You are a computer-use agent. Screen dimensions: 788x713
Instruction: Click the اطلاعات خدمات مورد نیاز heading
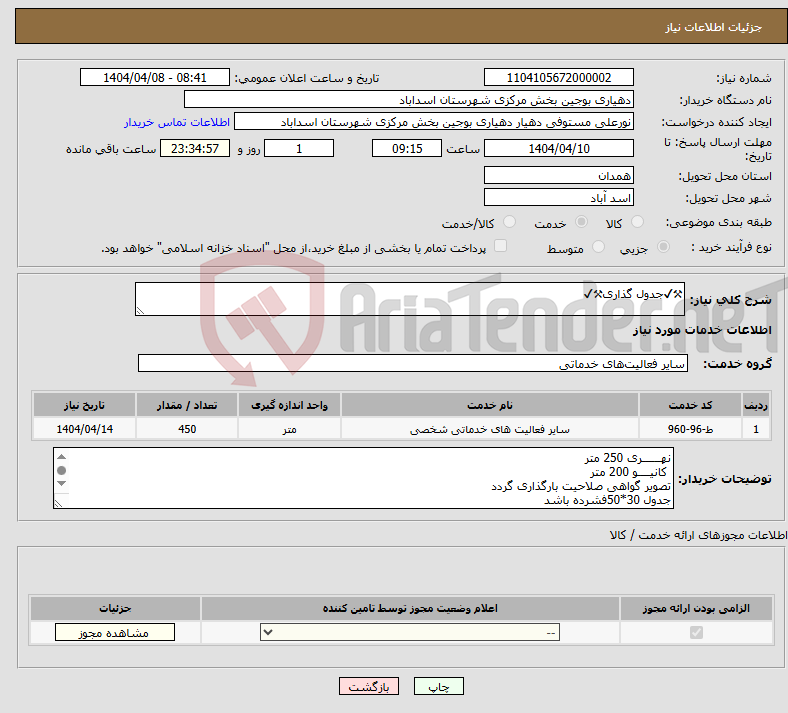point(702,330)
